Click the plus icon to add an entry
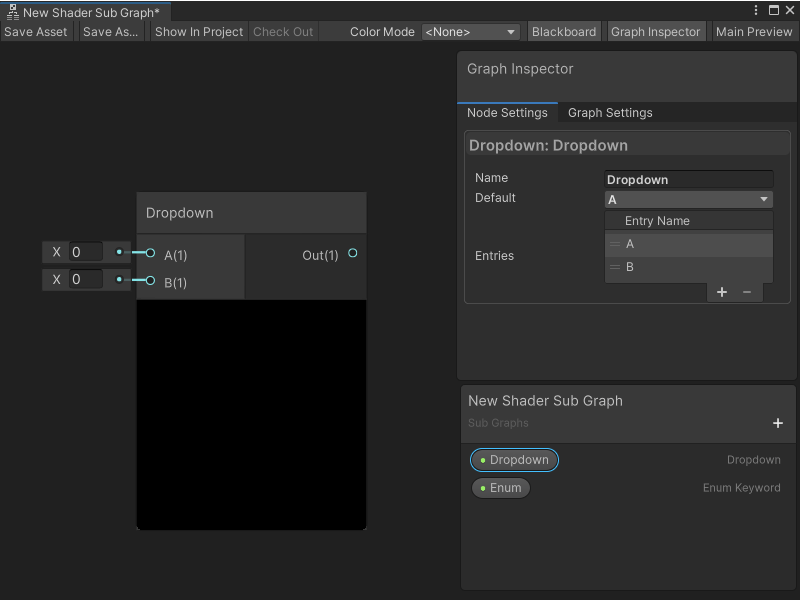The height and width of the screenshot is (600, 800). coord(722,292)
